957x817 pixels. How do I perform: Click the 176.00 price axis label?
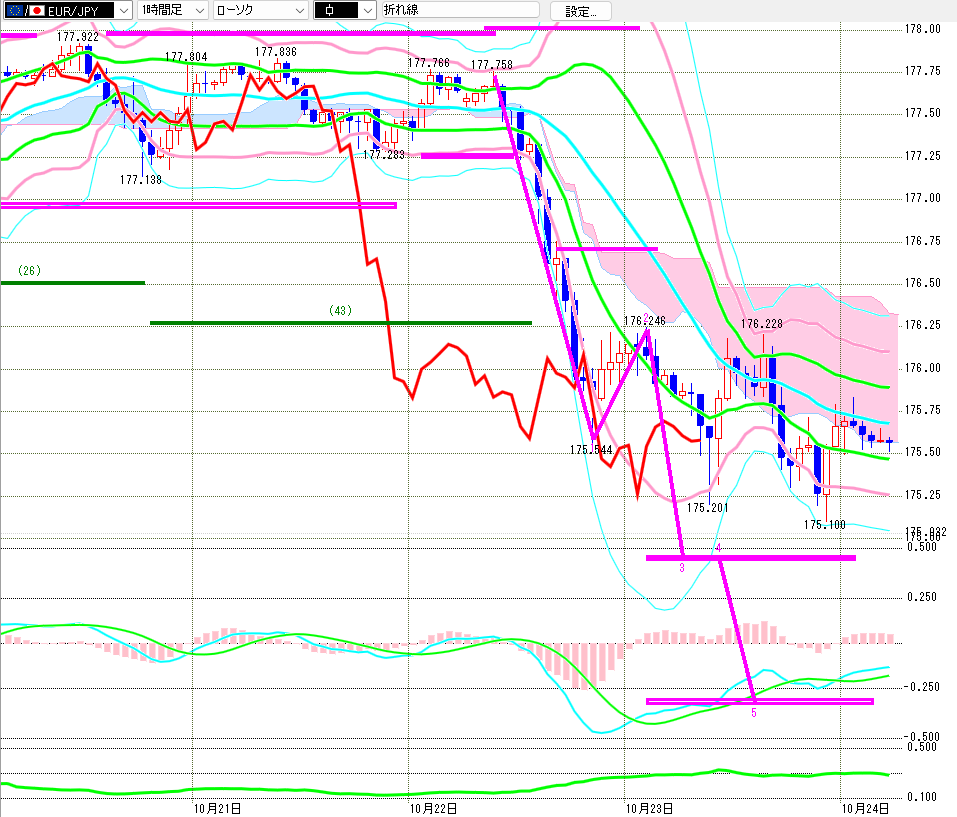pyautogui.click(x=923, y=367)
